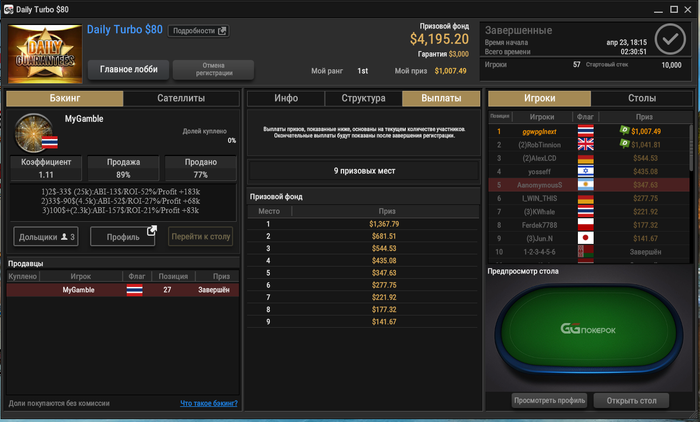This screenshot has height=422, width=700.
Task: Select player (2)RobTinnion row
Action: (x=589, y=145)
